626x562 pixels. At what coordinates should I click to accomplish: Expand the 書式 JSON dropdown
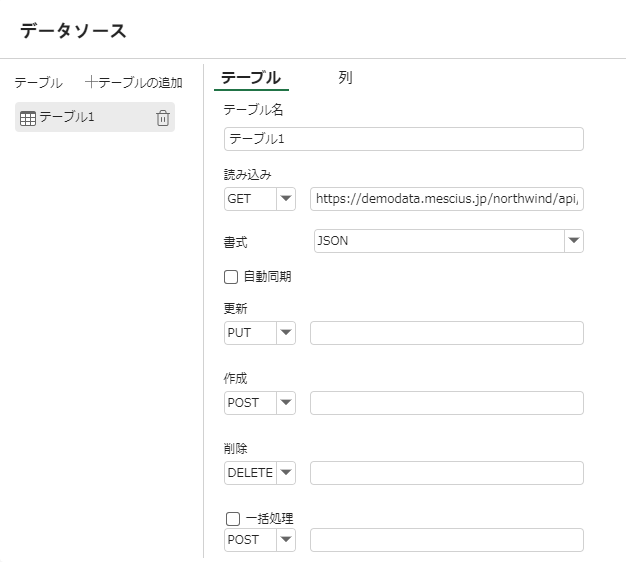click(x=573, y=241)
